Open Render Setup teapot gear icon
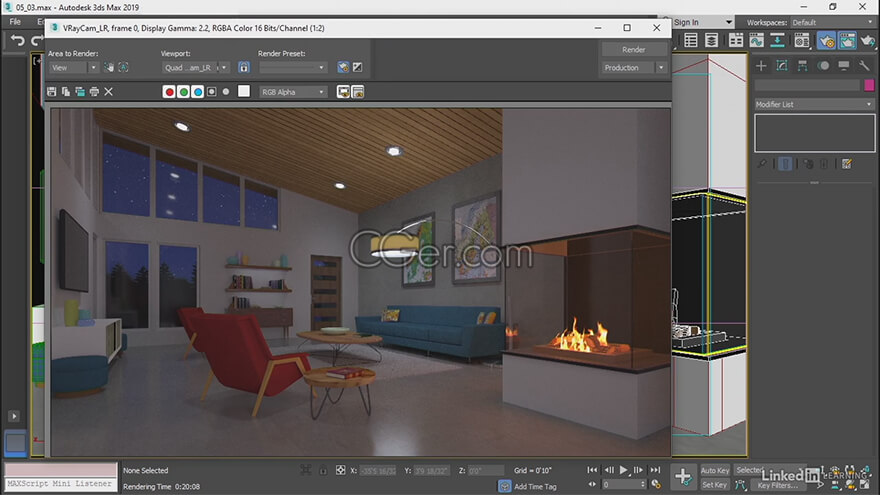The height and width of the screenshot is (495, 880). point(826,40)
